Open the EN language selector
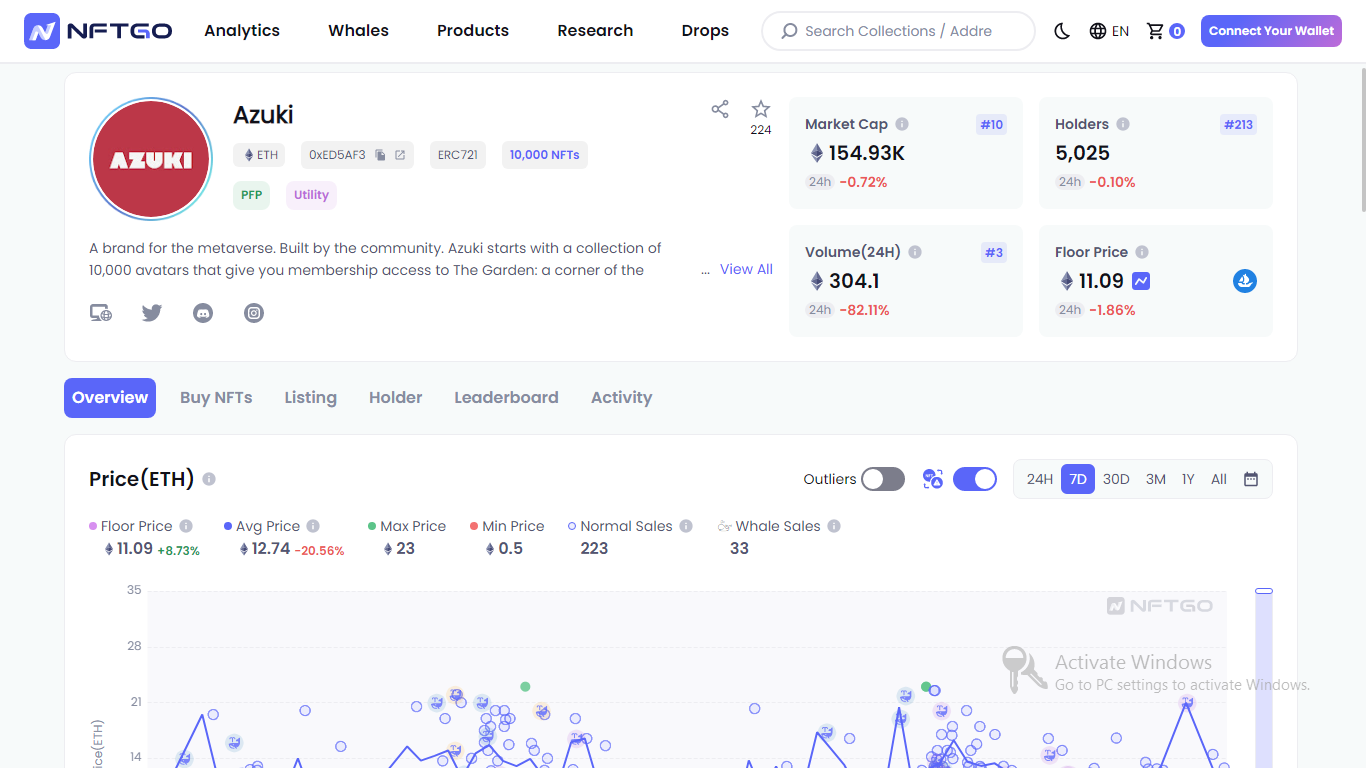Viewport: 1366px width, 768px height. [1109, 31]
